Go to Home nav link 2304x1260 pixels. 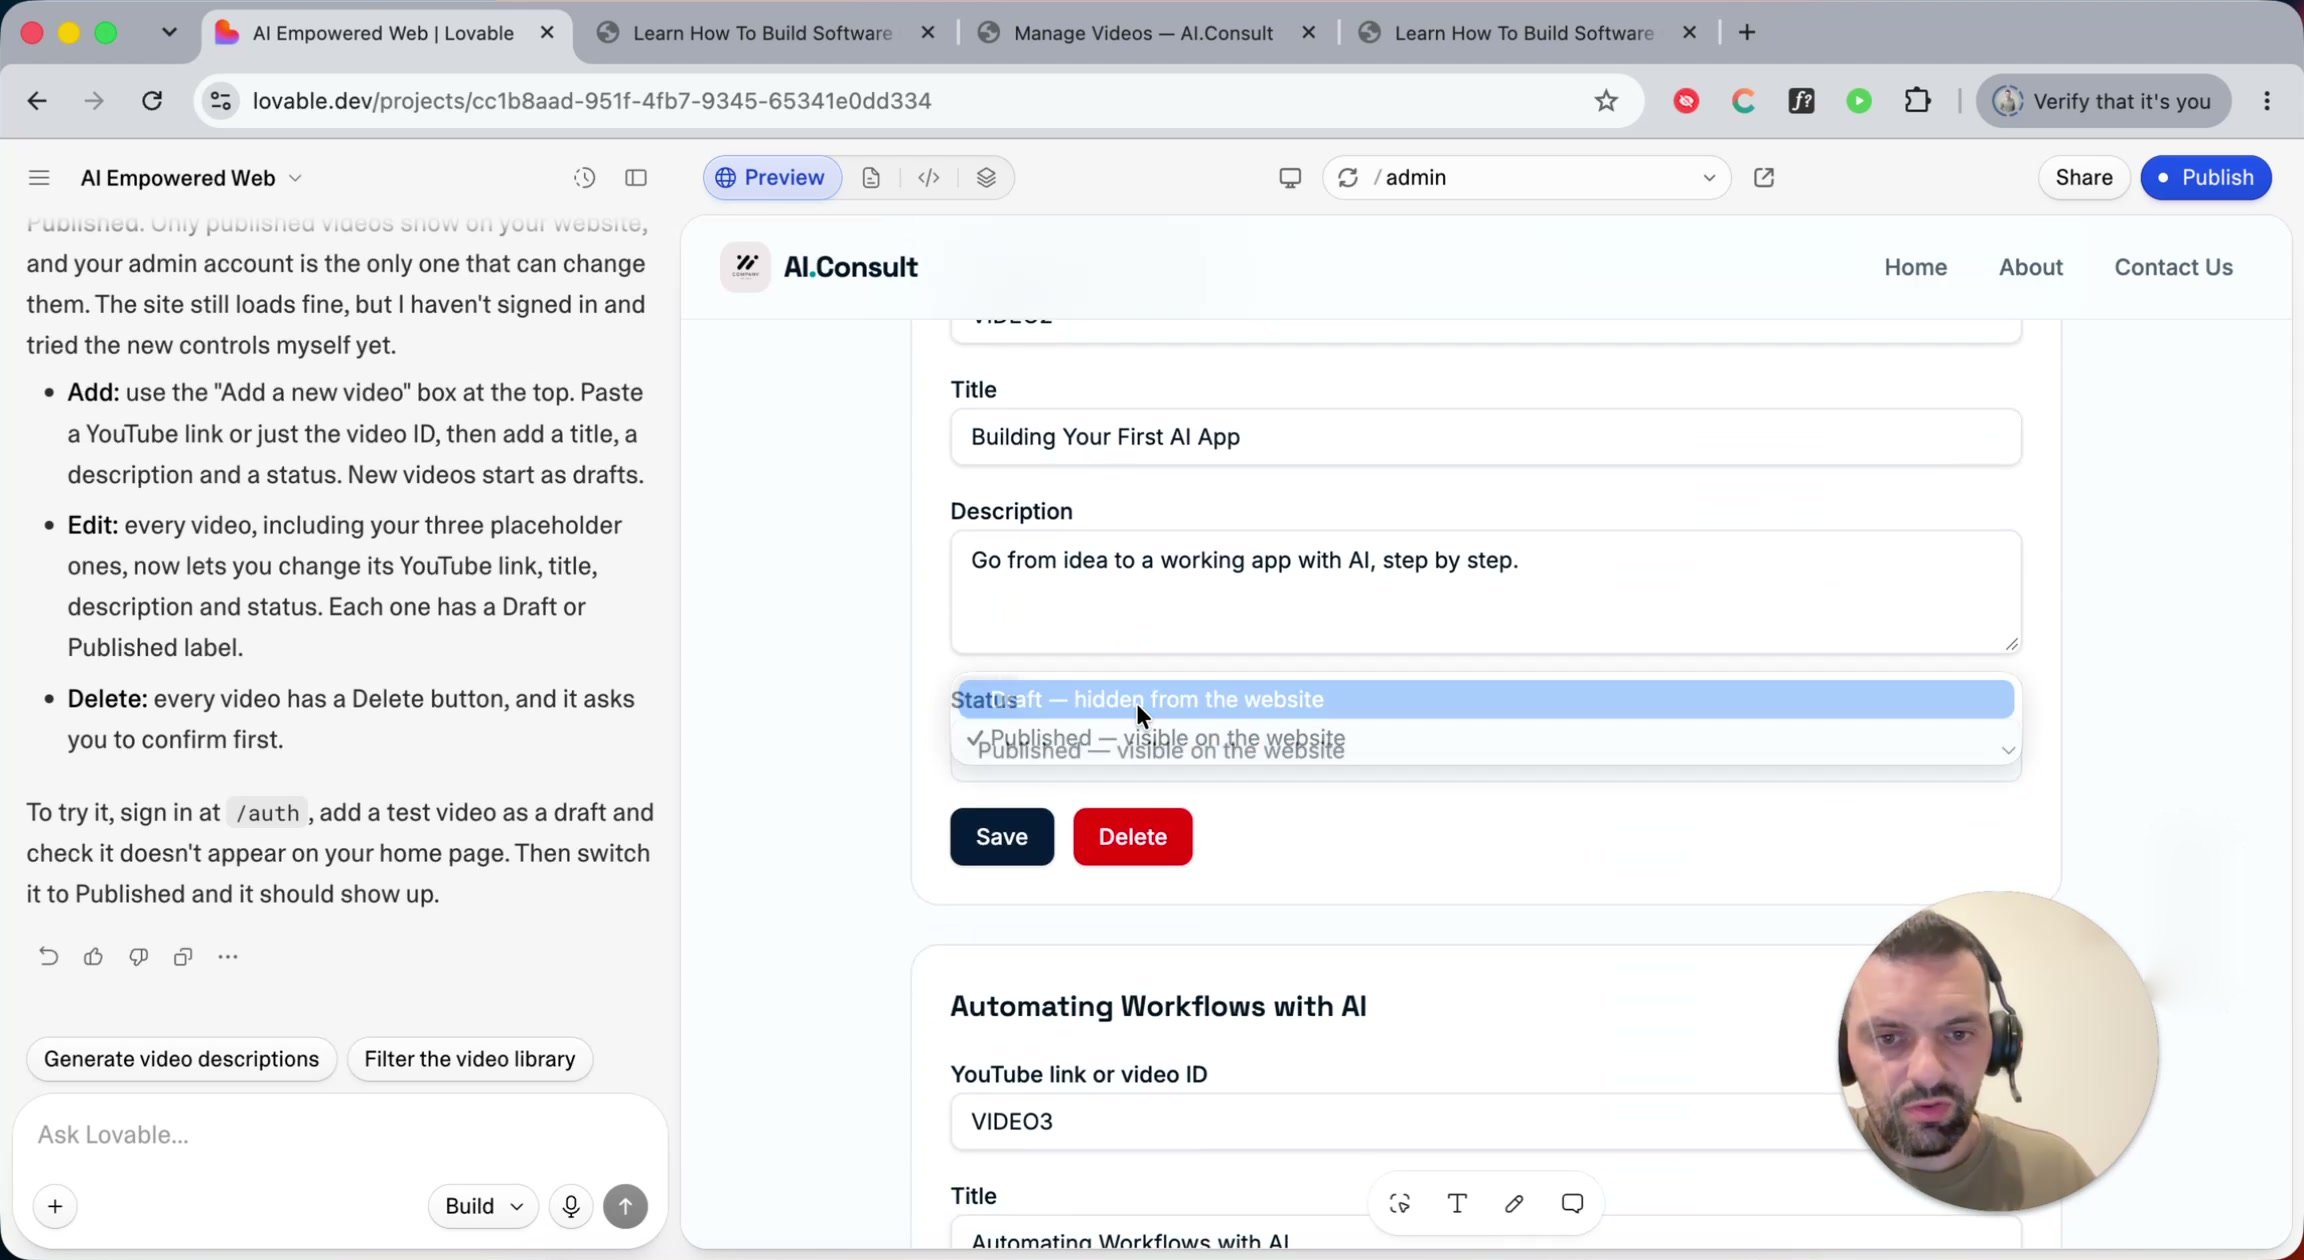tap(1915, 267)
